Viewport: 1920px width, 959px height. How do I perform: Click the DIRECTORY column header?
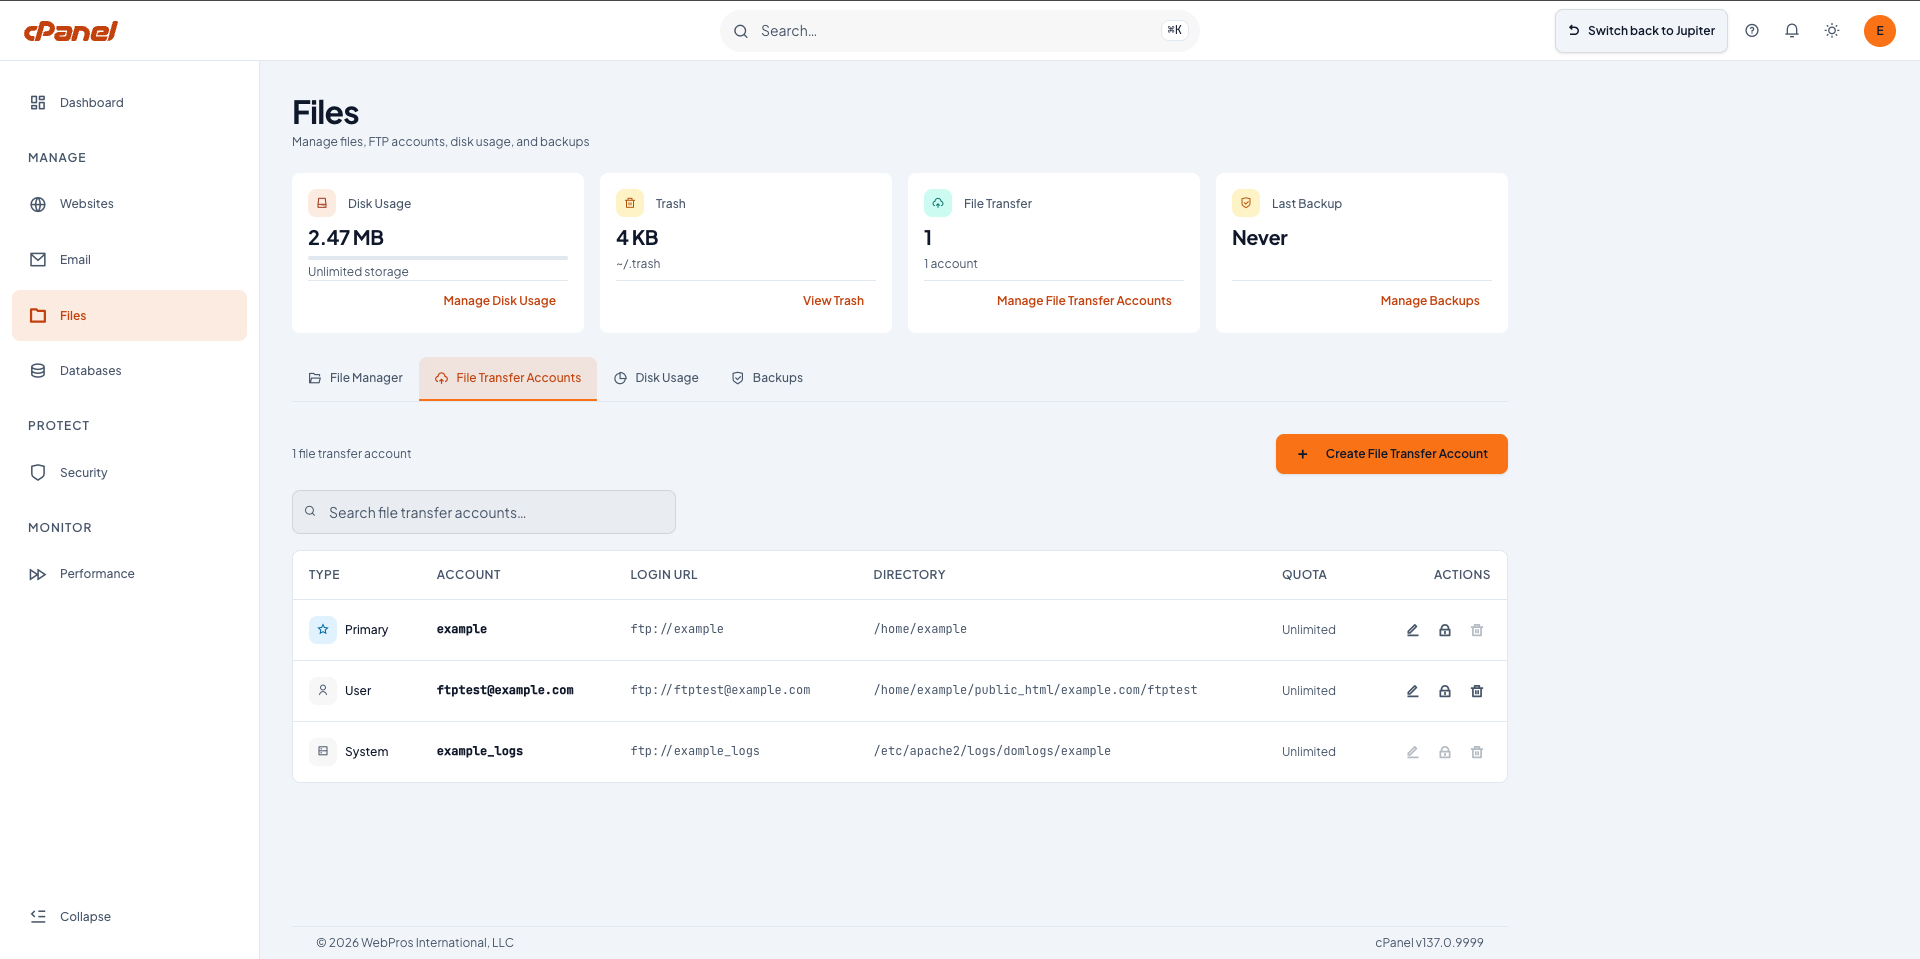tap(909, 575)
